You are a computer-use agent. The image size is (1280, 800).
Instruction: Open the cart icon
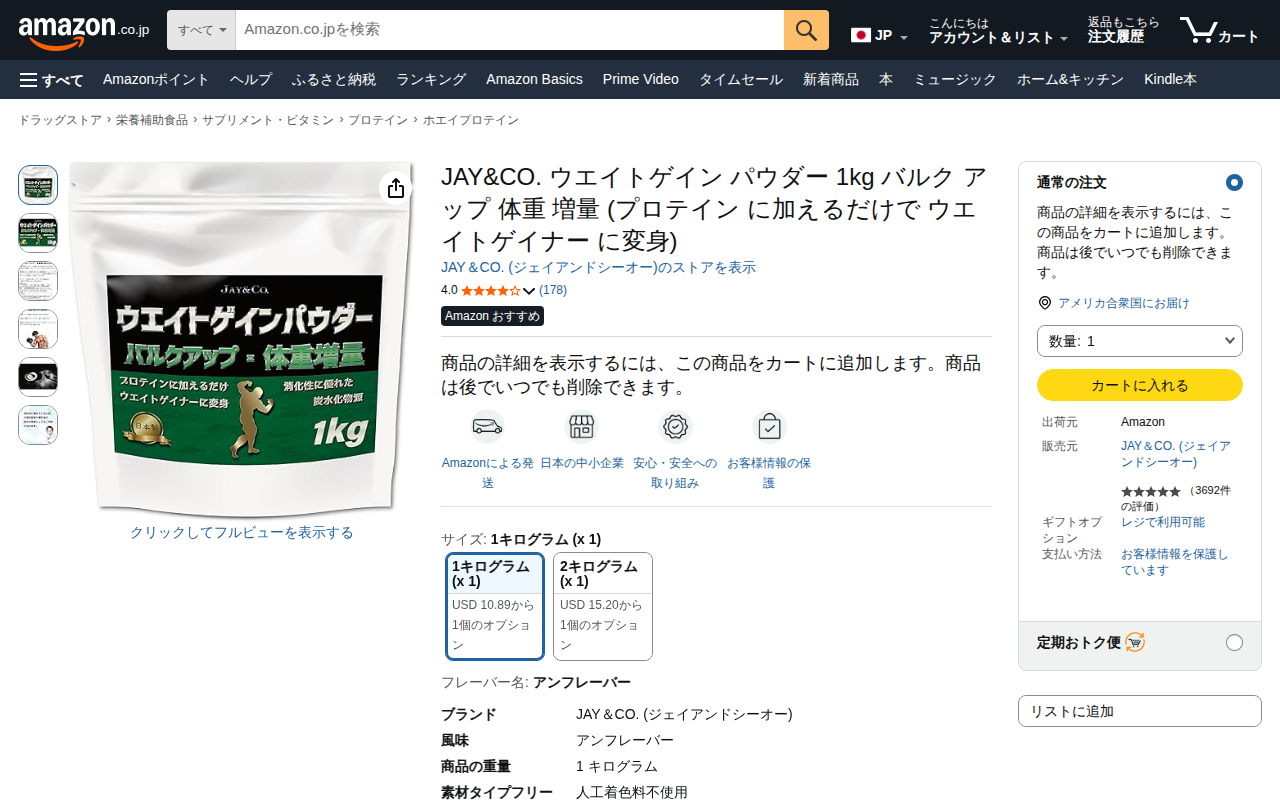click(x=1219, y=30)
